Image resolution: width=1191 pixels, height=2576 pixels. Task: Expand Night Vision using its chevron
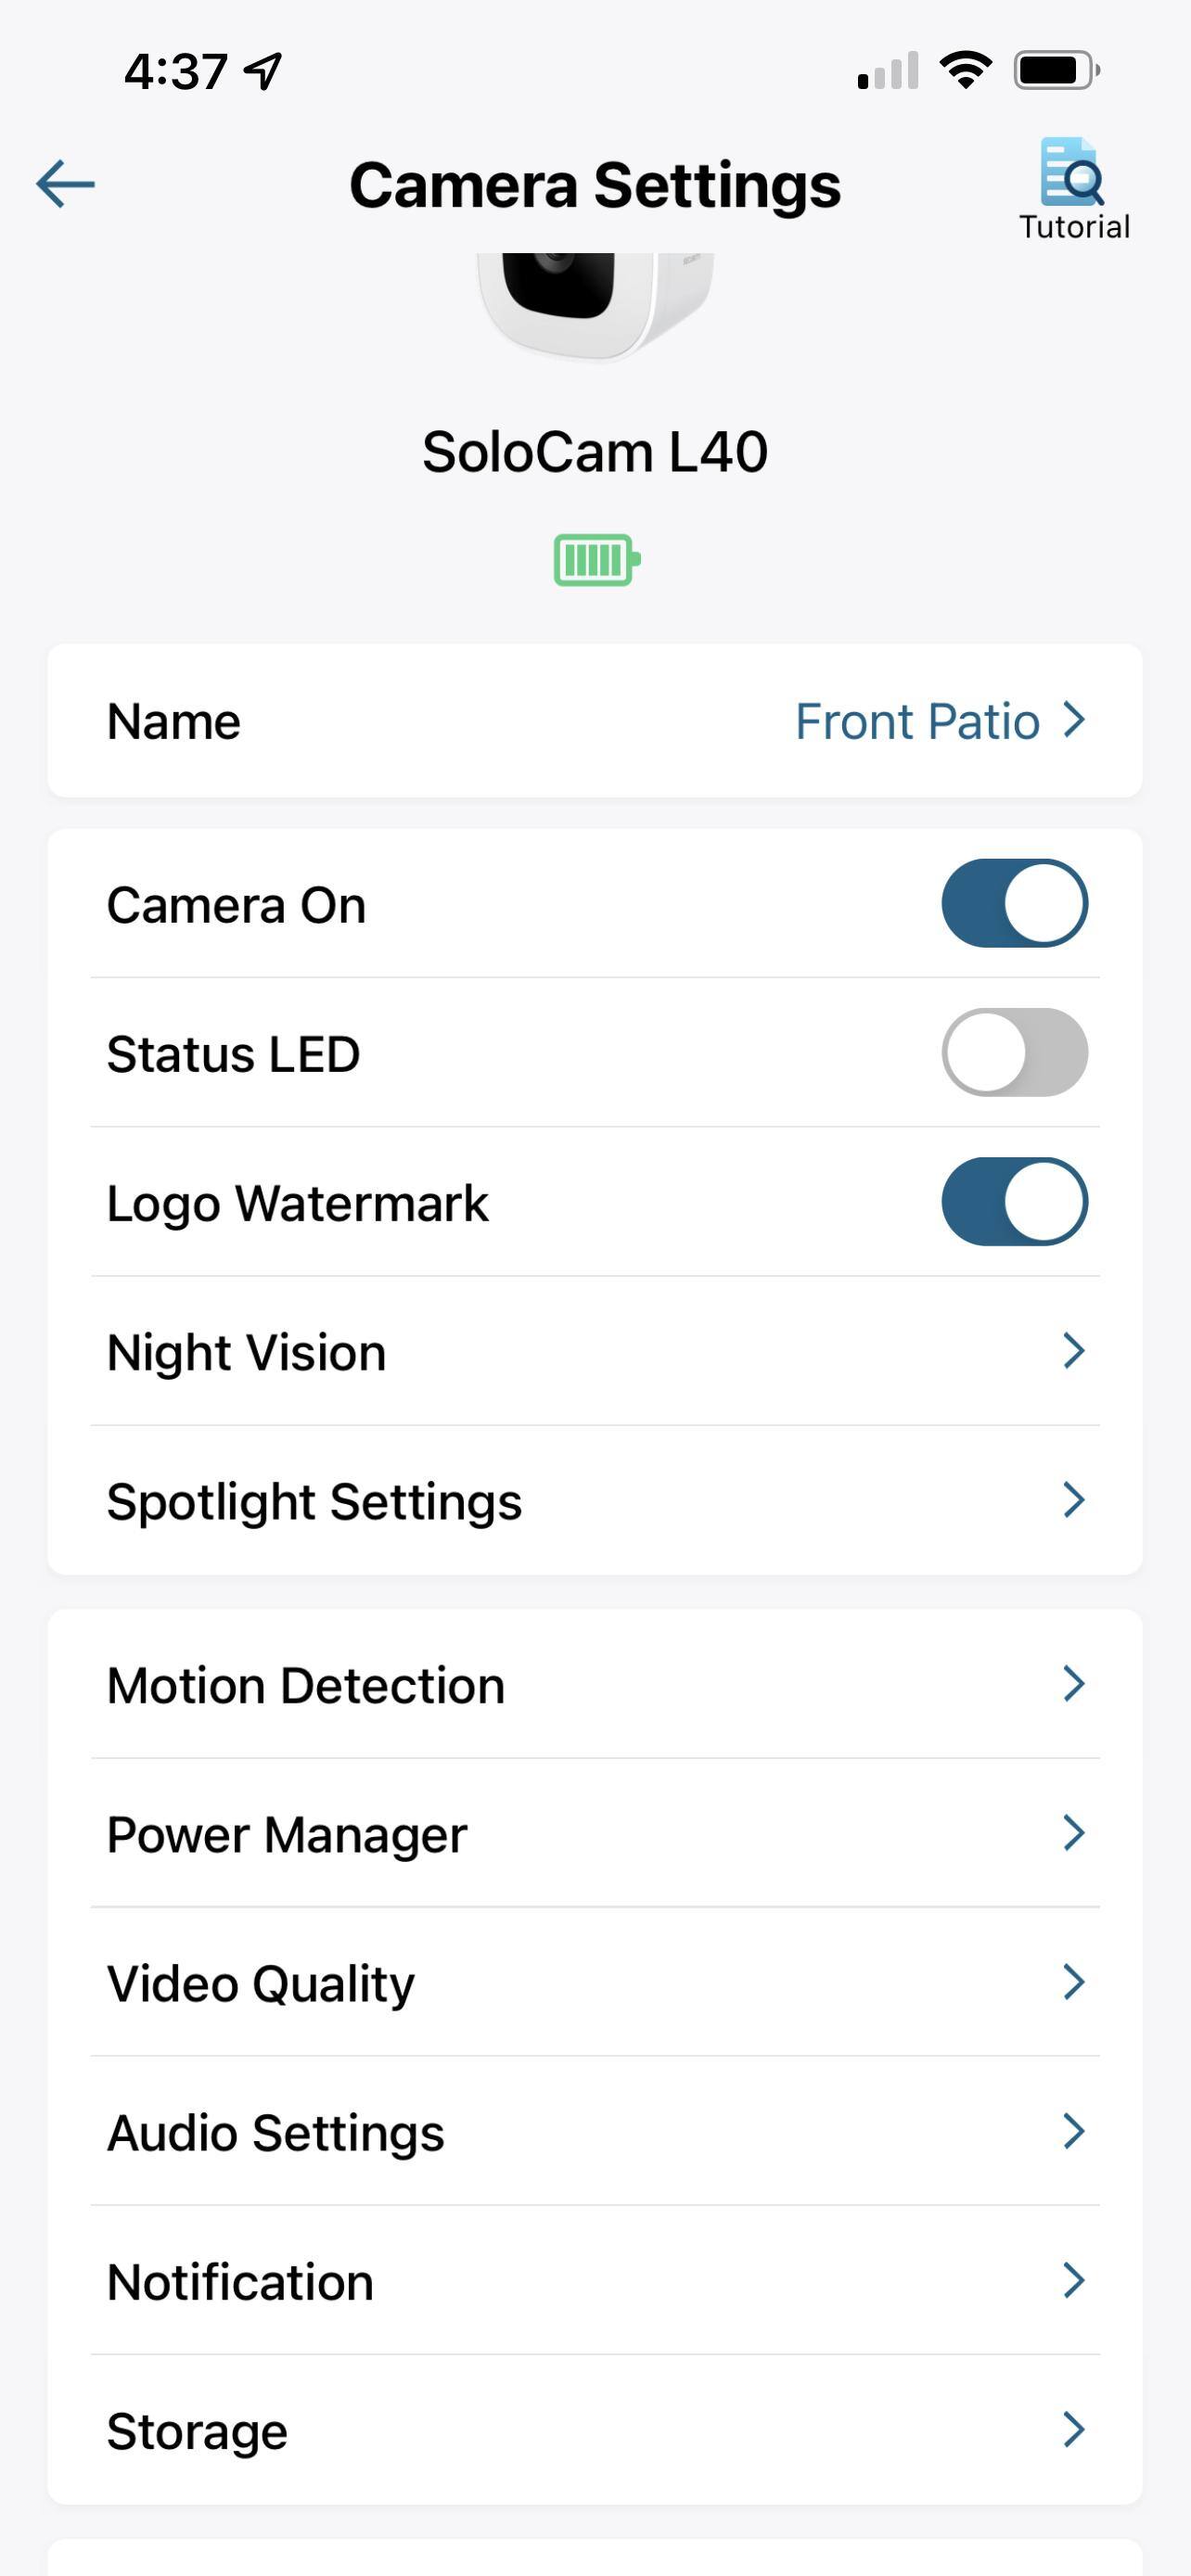(x=1073, y=1351)
